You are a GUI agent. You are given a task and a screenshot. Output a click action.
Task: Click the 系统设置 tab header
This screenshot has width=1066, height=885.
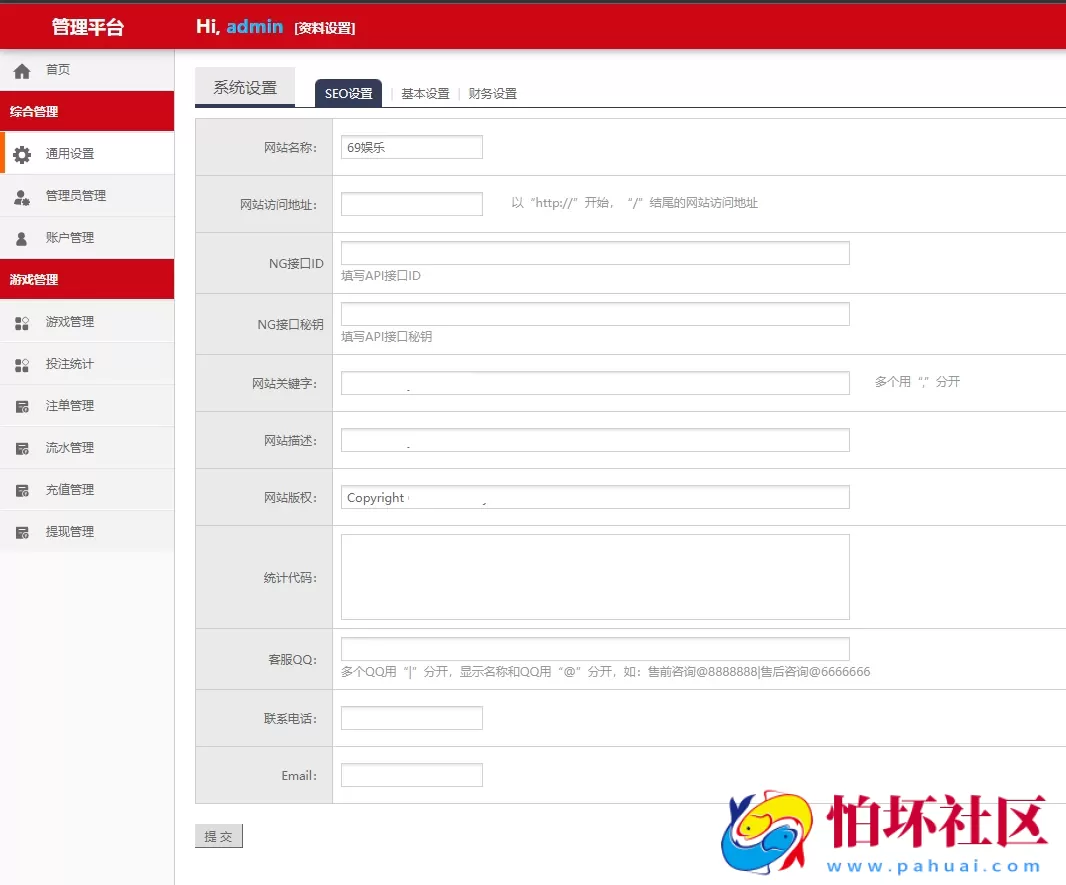tap(244, 87)
